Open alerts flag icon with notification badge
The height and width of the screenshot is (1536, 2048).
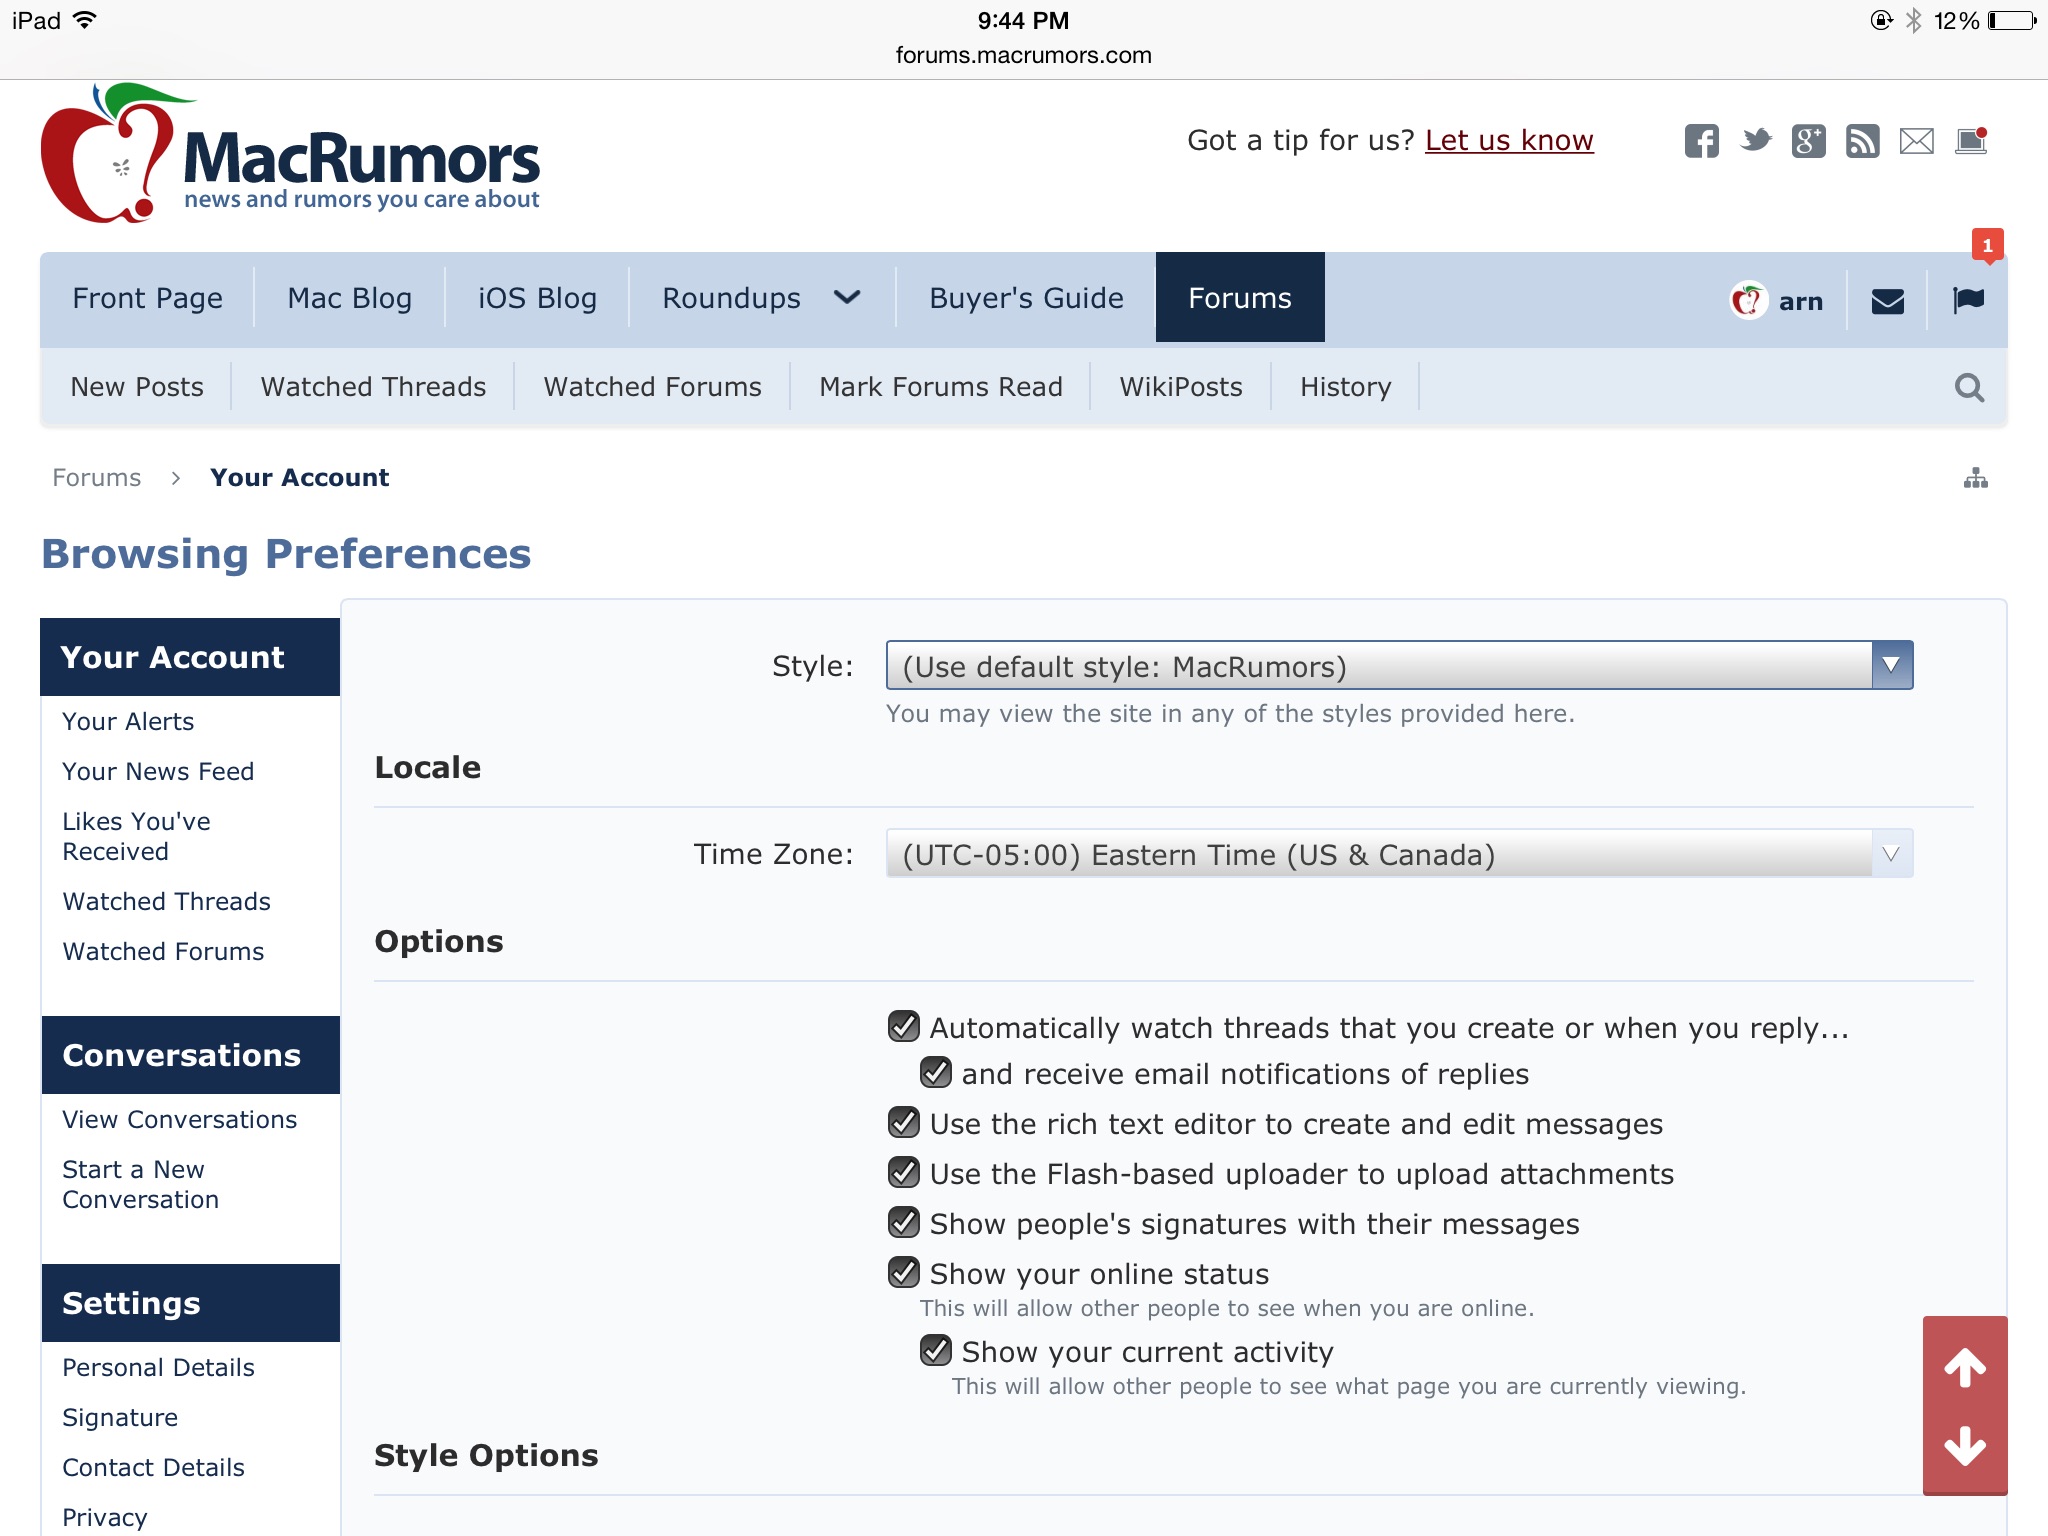[x=1968, y=299]
